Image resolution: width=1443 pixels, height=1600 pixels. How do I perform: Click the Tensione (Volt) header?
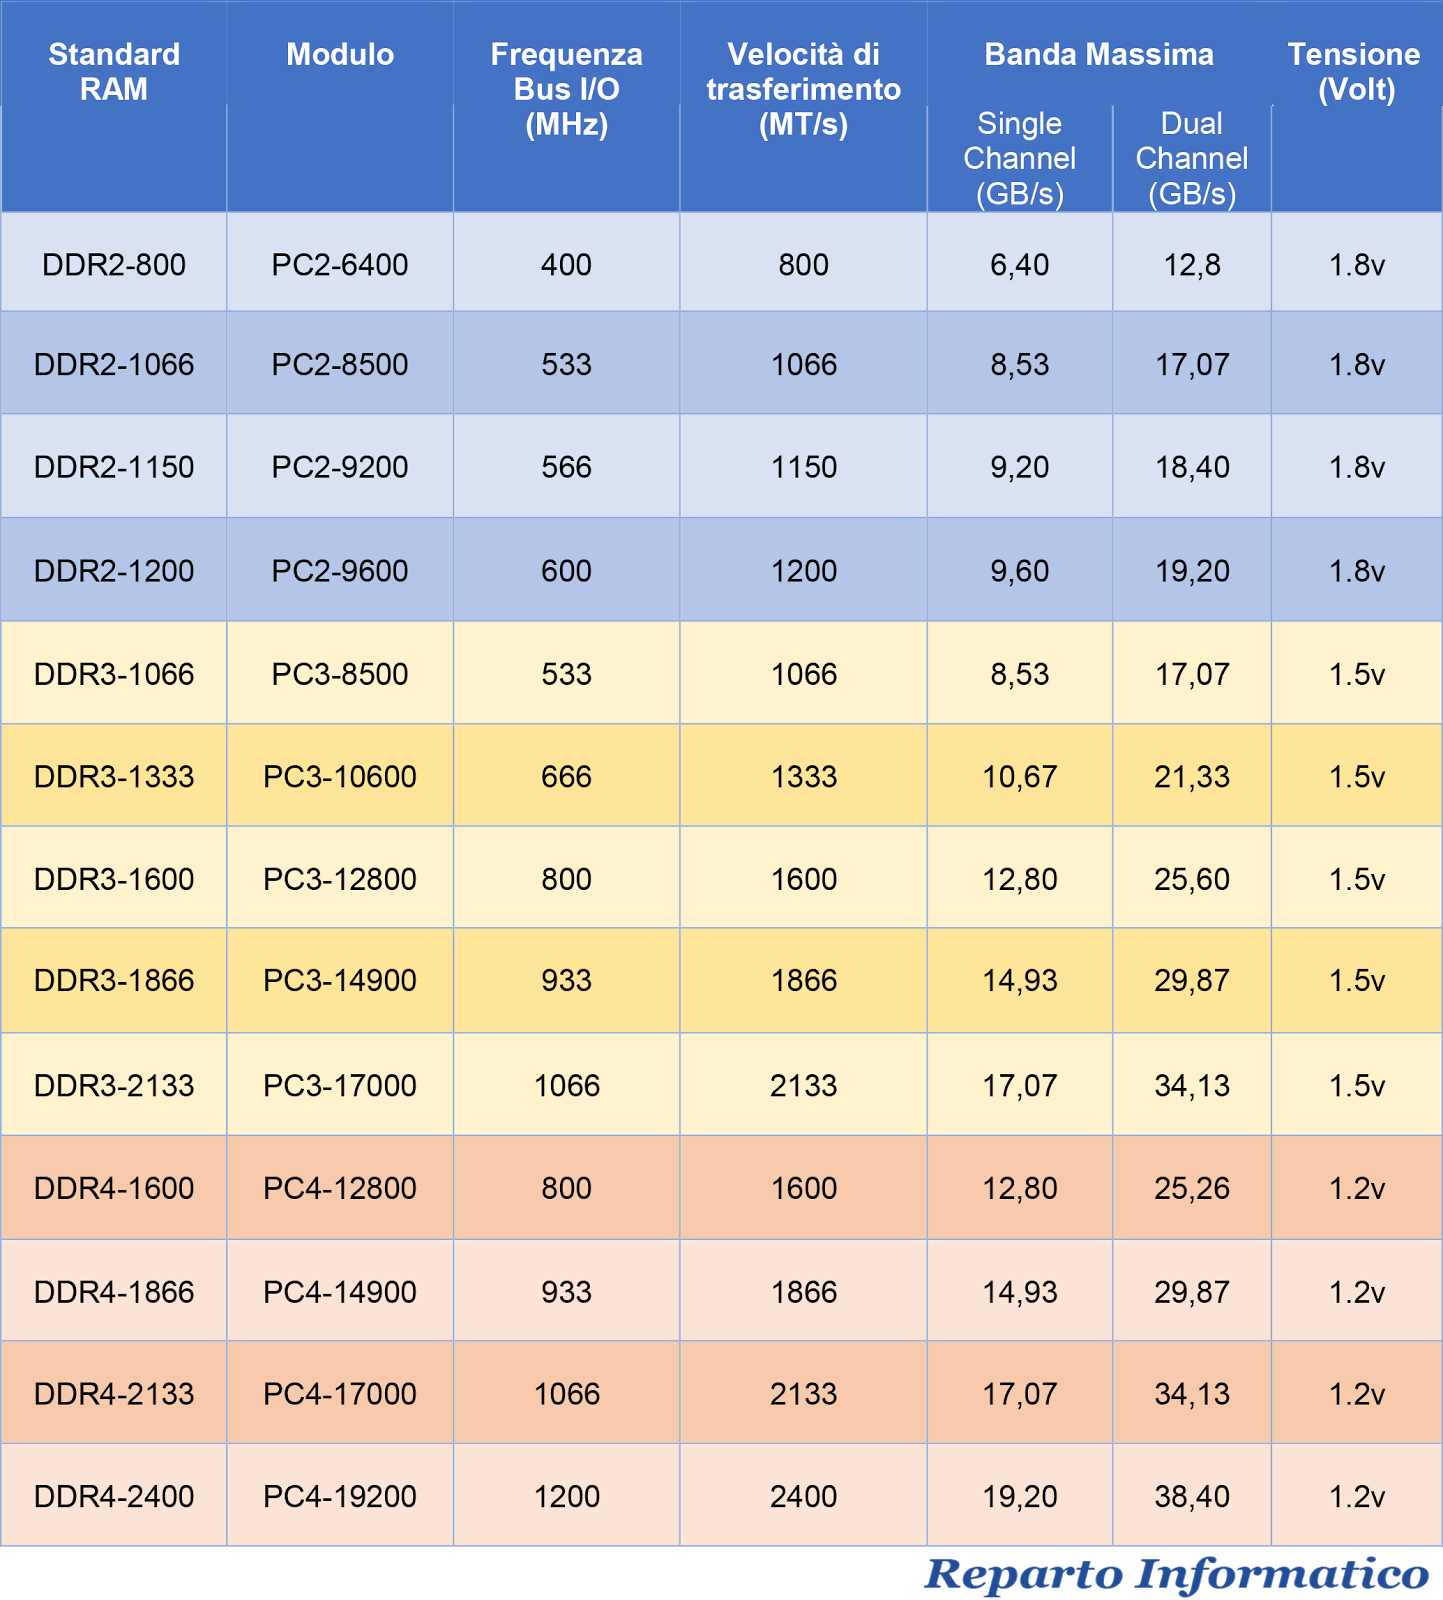click(1355, 71)
